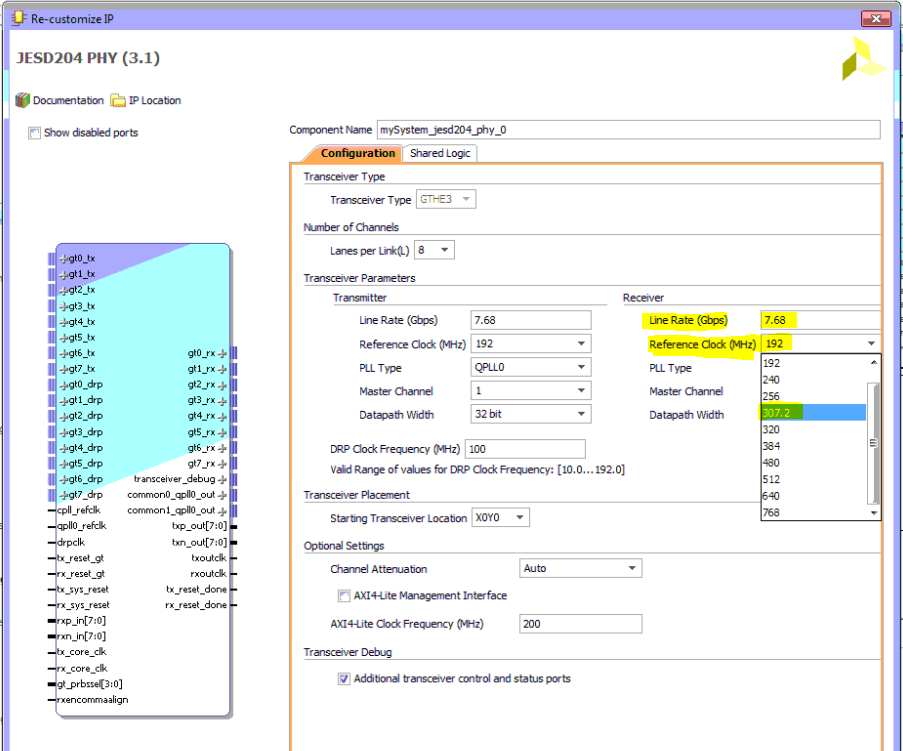Screen dimensions: 903x751
Task: Open Starting Transceiver Location dropdown
Action: (x=500, y=517)
